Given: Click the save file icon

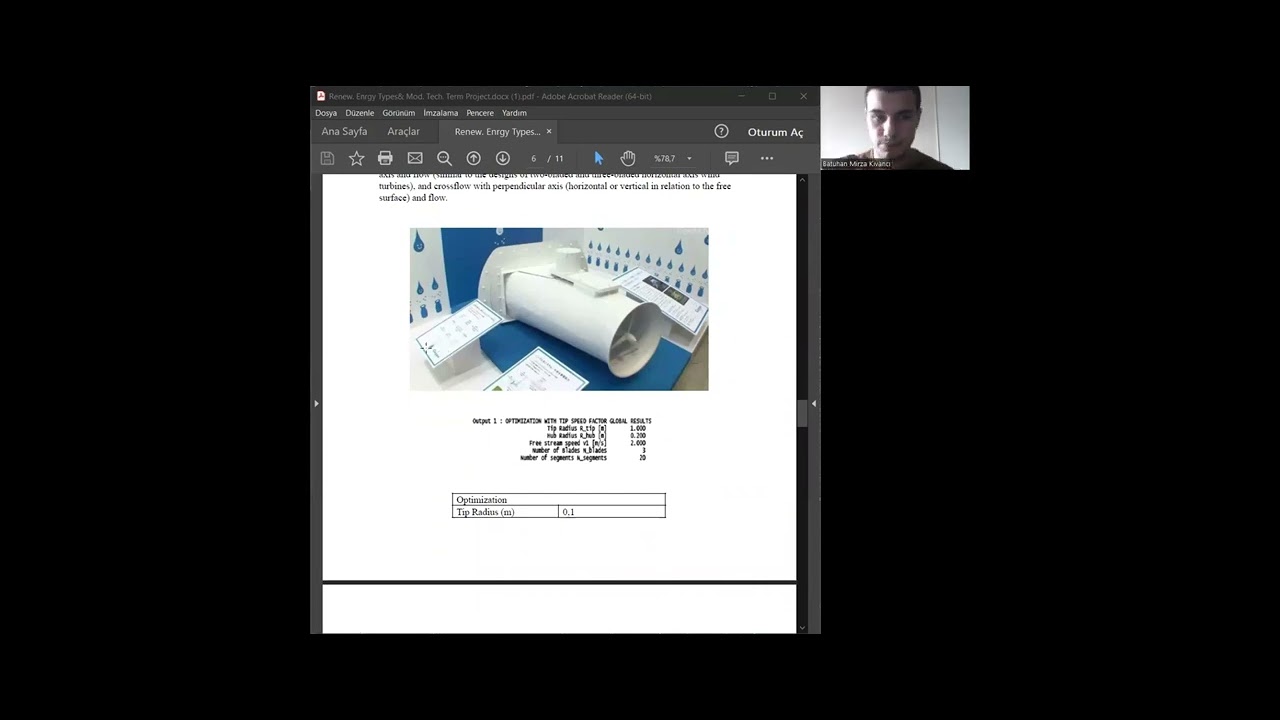Looking at the screenshot, I should click(327, 158).
